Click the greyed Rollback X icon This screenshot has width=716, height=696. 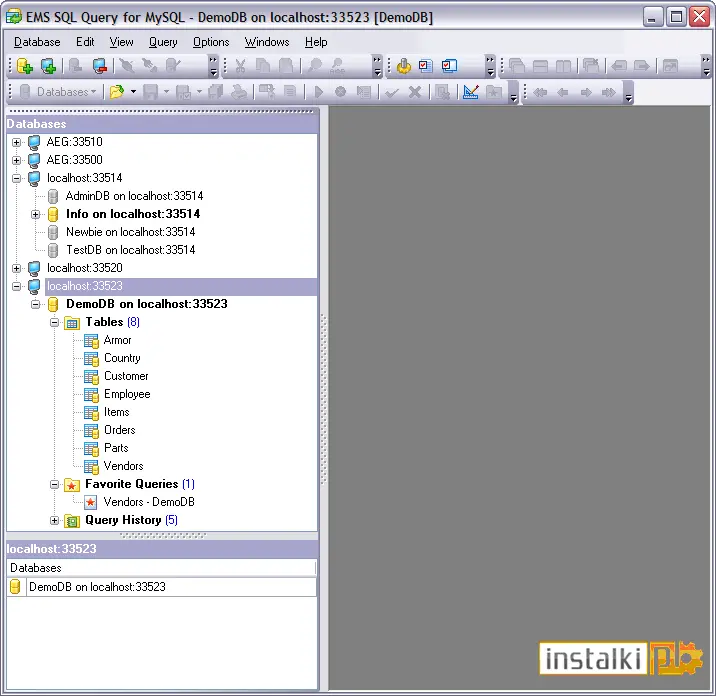tap(415, 92)
